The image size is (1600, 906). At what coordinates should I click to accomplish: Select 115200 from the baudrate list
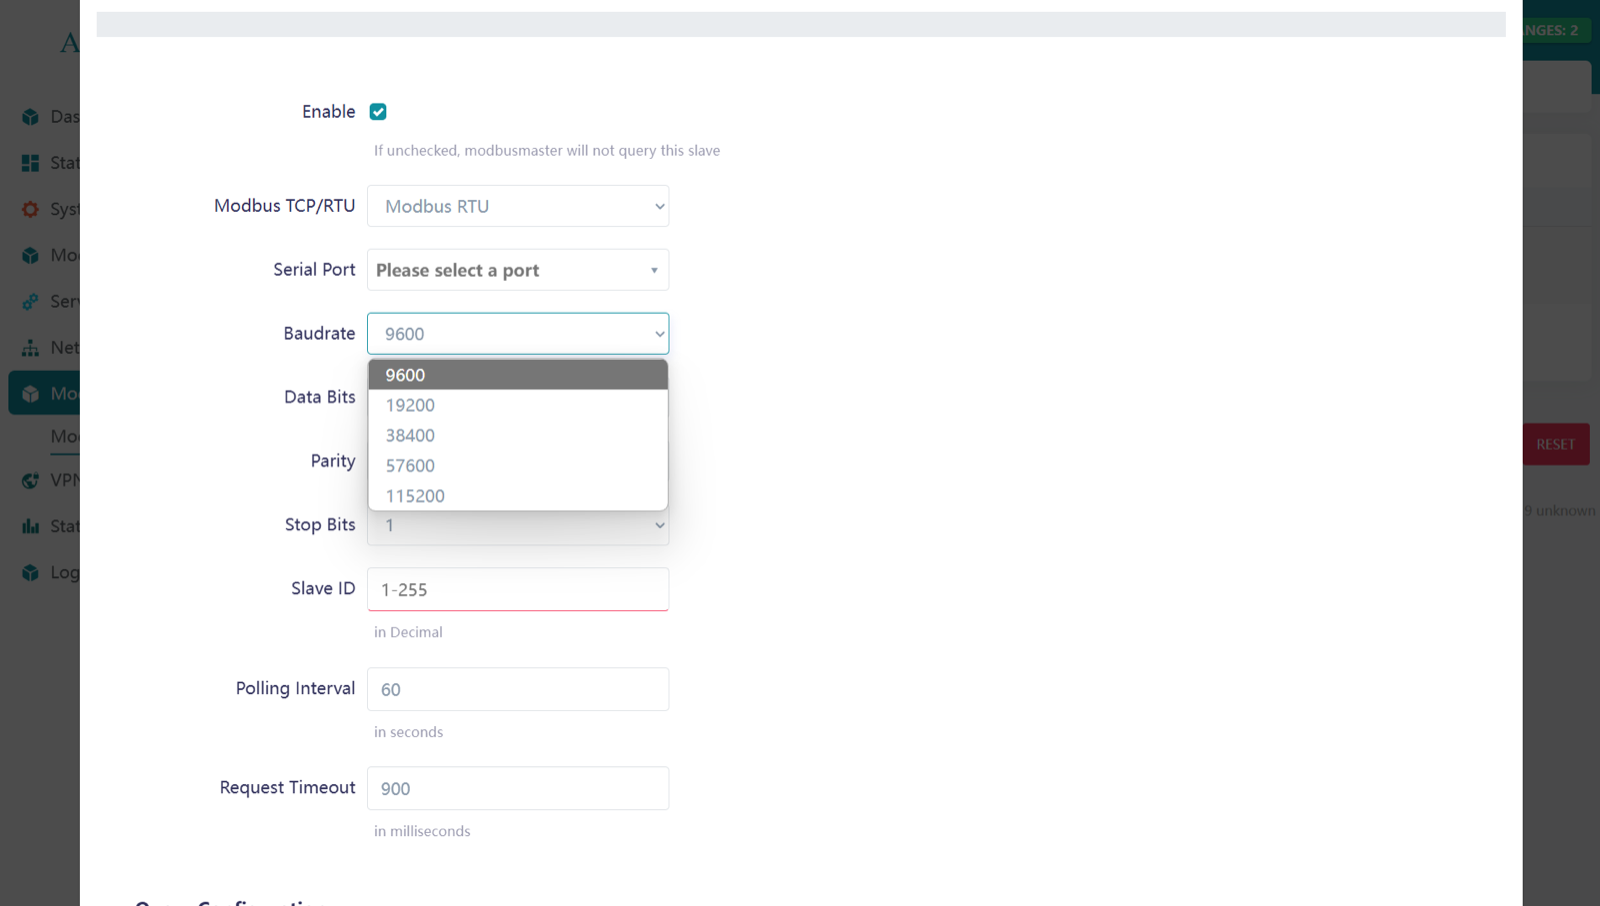point(415,495)
